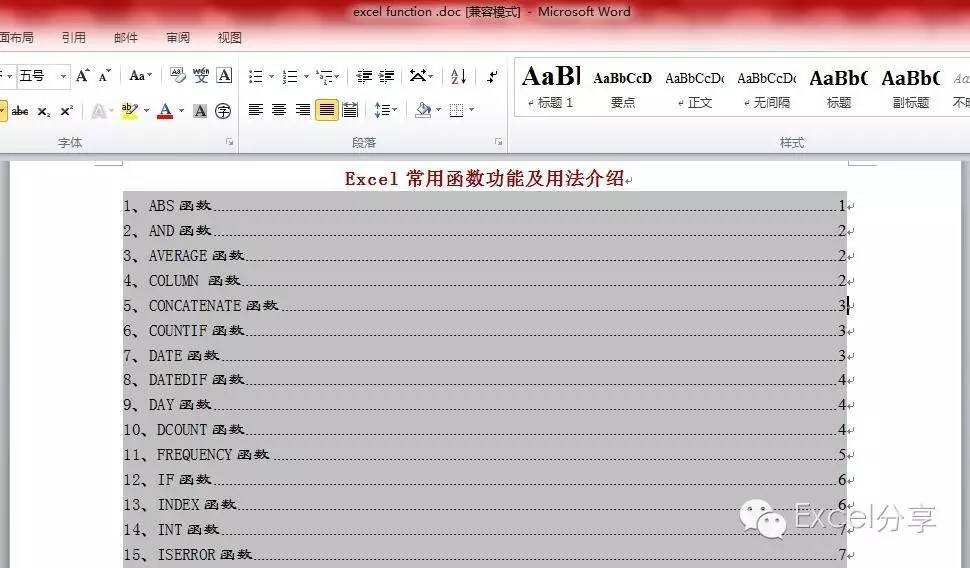Click the Character Shading gray A icon

200,111
